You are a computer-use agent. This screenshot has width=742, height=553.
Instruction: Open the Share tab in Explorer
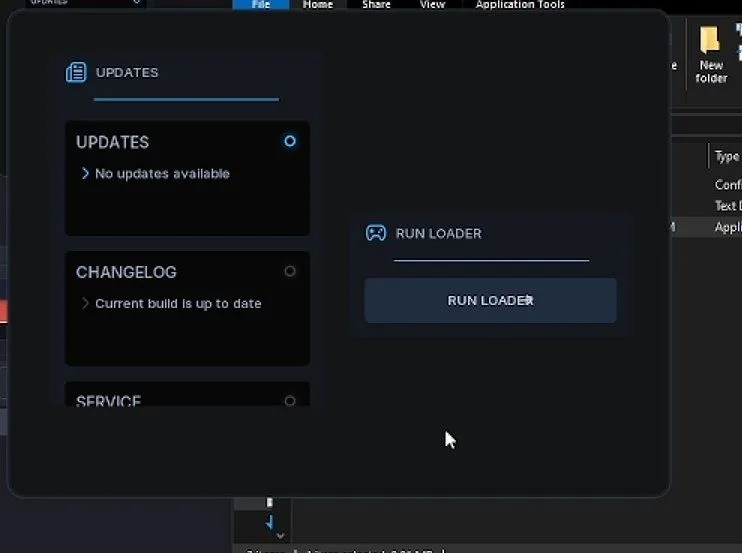pos(376,5)
